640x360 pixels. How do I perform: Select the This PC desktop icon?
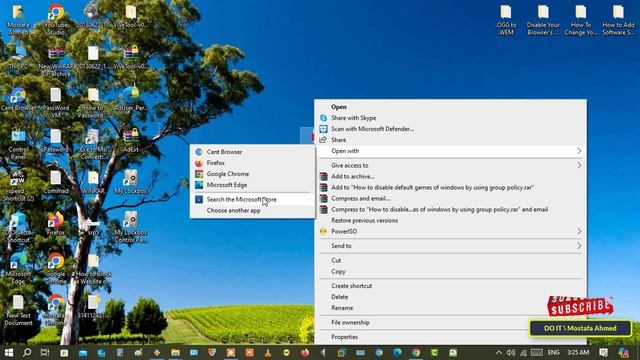point(18,57)
